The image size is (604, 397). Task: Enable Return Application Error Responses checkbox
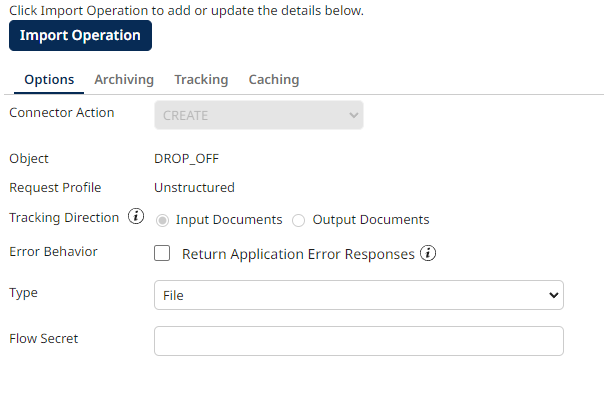[162, 253]
